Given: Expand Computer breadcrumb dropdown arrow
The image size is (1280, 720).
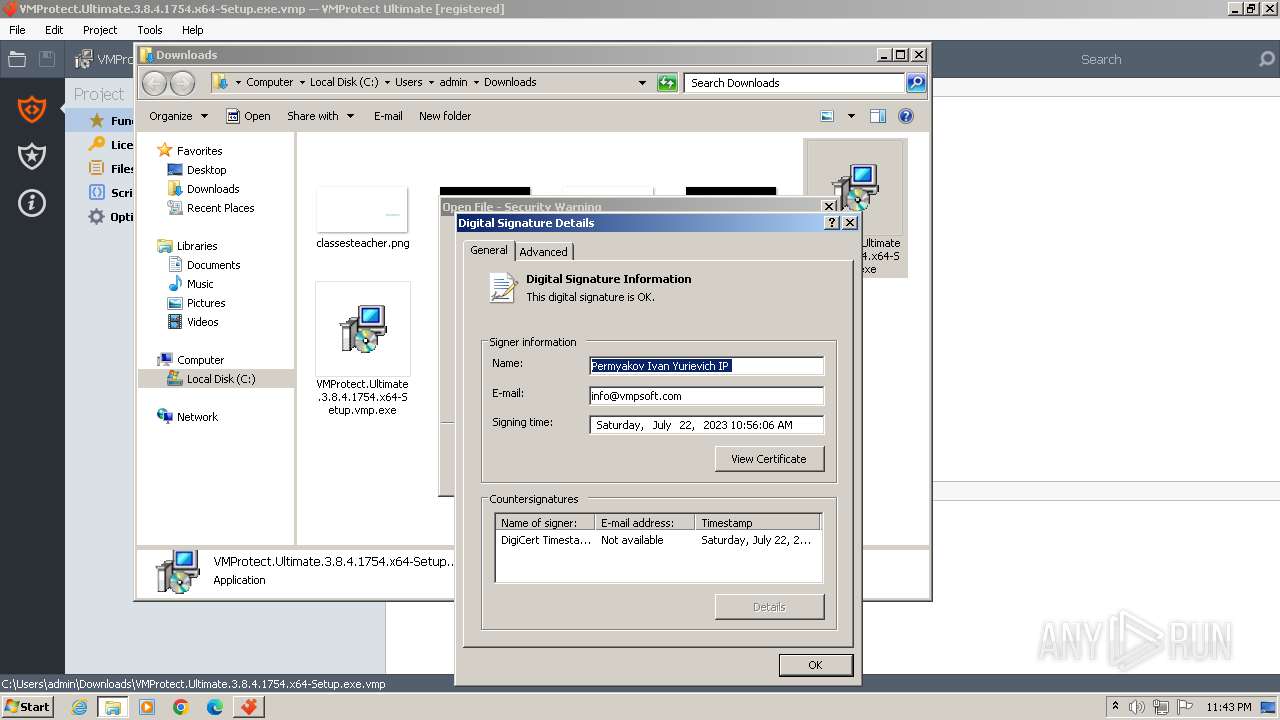Looking at the screenshot, I should [x=302, y=83].
